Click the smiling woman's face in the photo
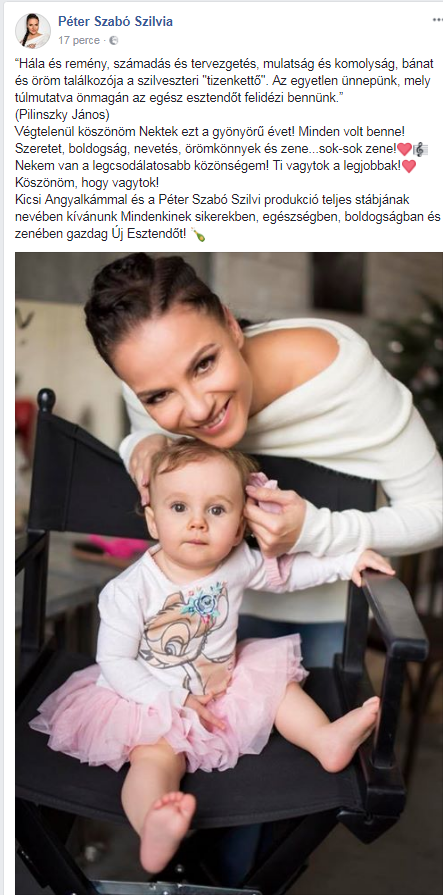This screenshot has width=443, height=895. 183,370
